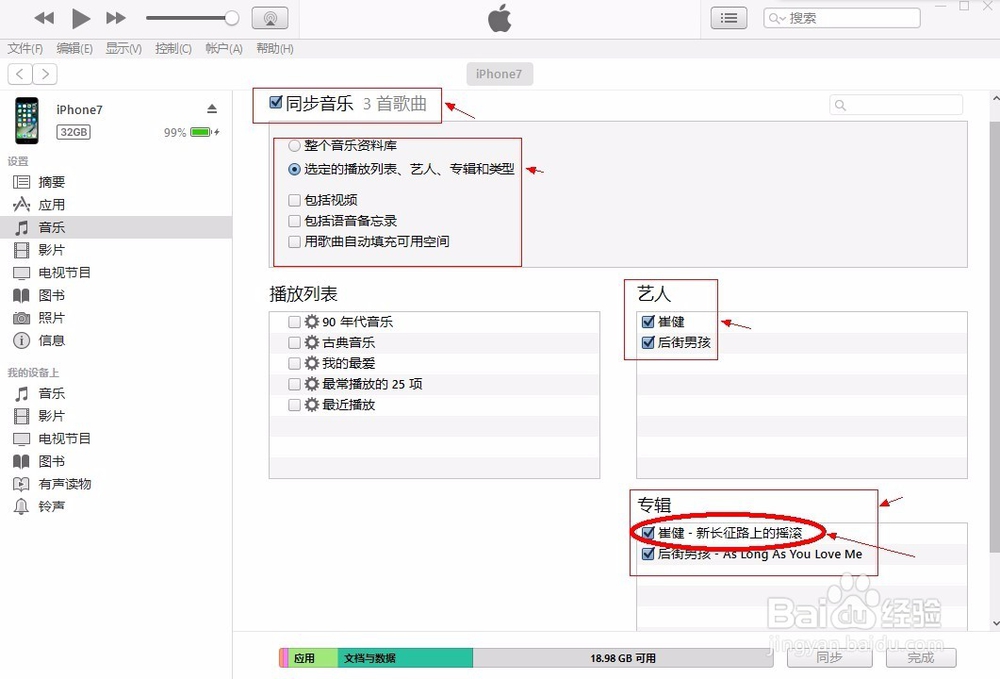Click the 32GB capacity badge
Screen dimensions: 1000x679
coord(73,132)
